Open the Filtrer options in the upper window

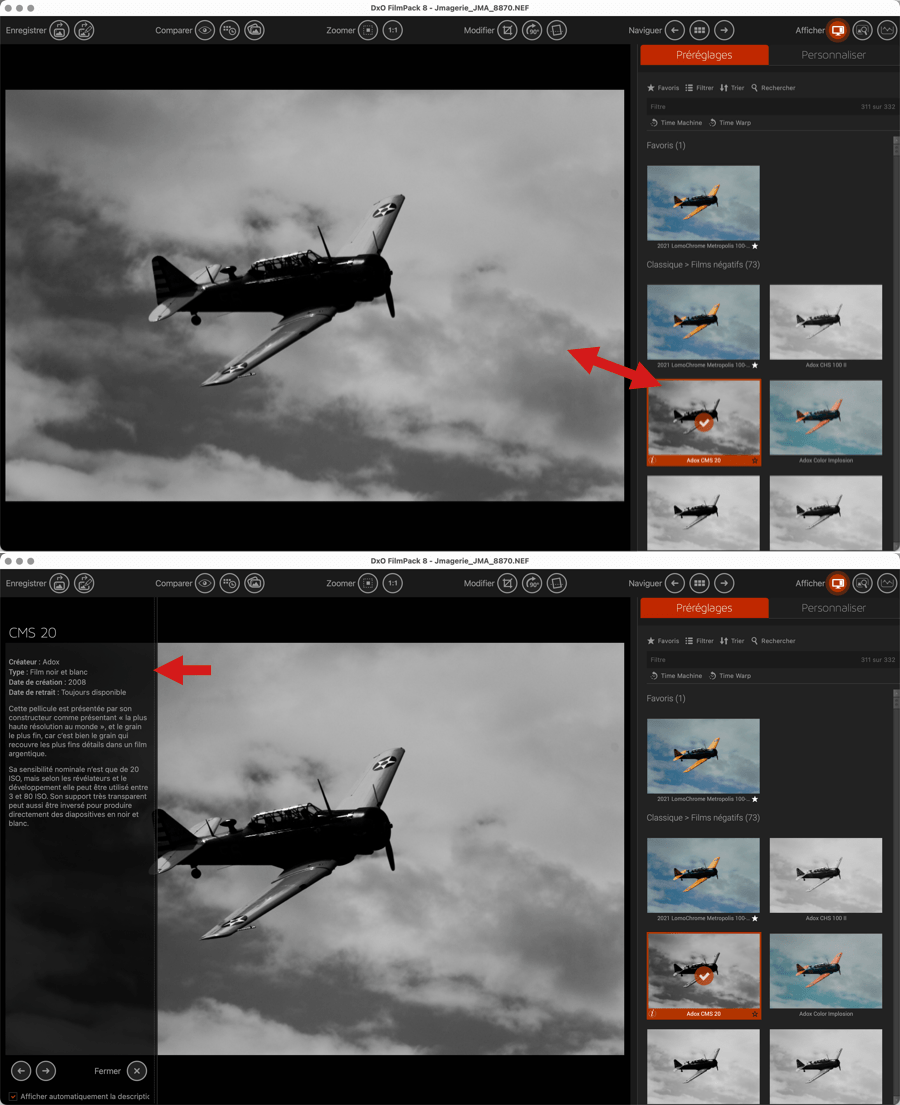click(699, 88)
